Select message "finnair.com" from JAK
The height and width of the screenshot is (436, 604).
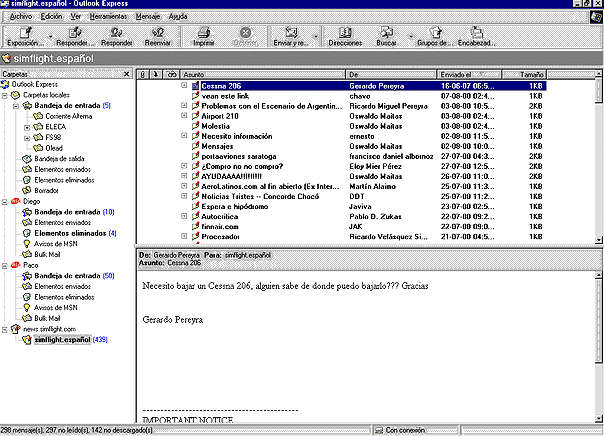coord(220,226)
